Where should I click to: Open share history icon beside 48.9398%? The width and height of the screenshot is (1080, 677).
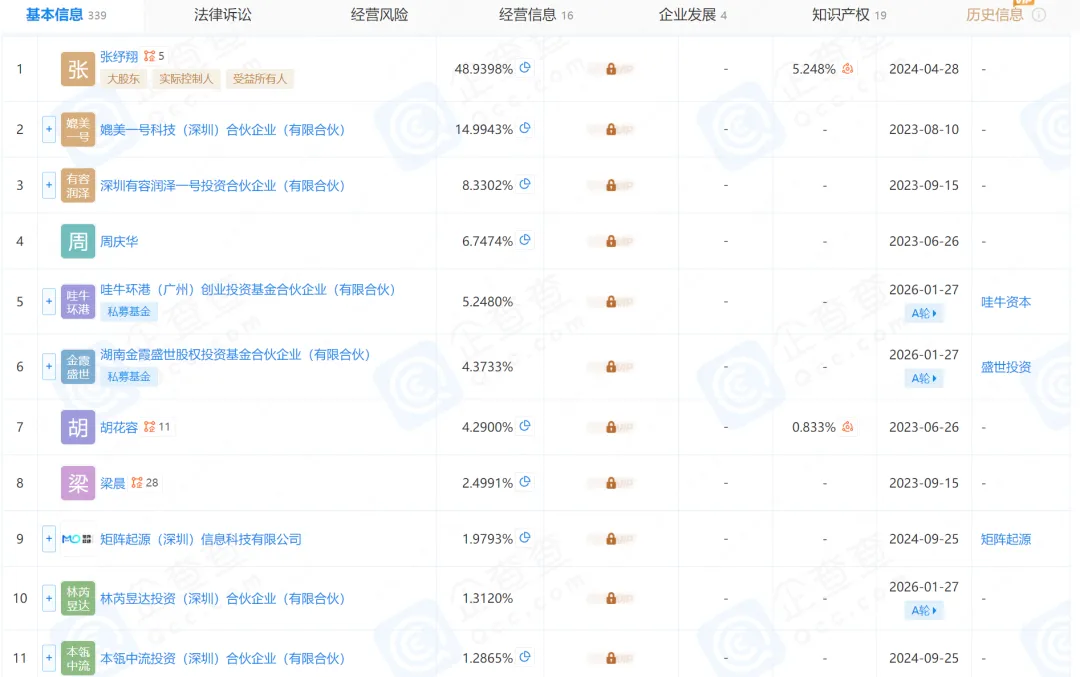point(525,67)
